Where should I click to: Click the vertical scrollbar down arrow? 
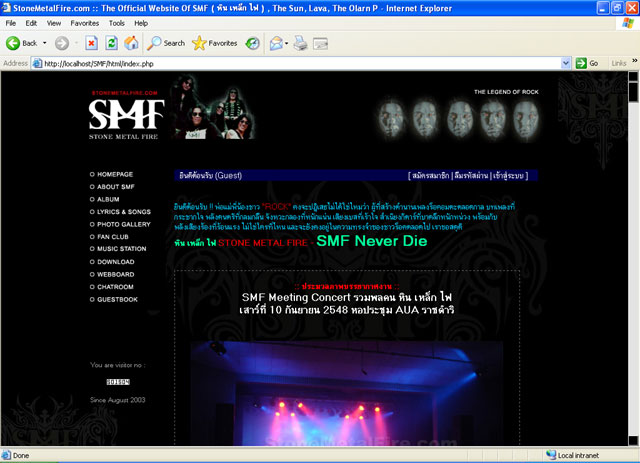coord(633,441)
